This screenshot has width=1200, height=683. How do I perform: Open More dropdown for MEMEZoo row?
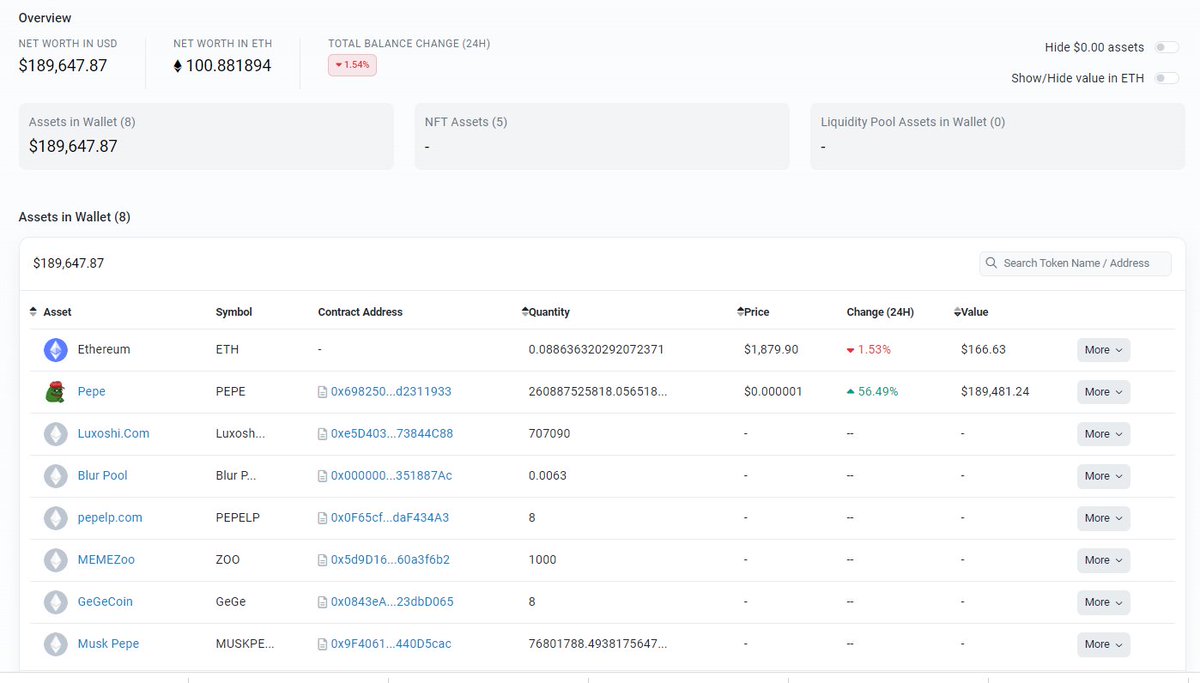tap(1103, 560)
